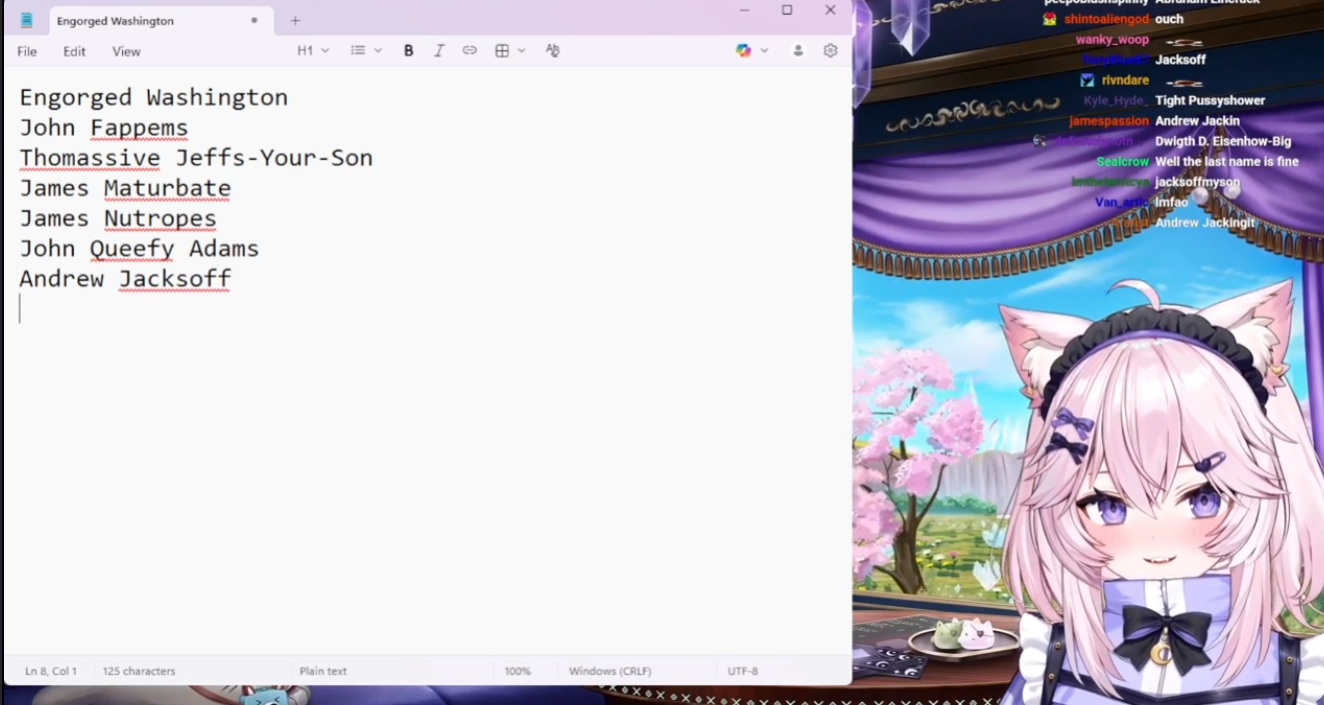1324x705 pixels.
Task: Click the word Adams in the document
Action: pos(224,249)
